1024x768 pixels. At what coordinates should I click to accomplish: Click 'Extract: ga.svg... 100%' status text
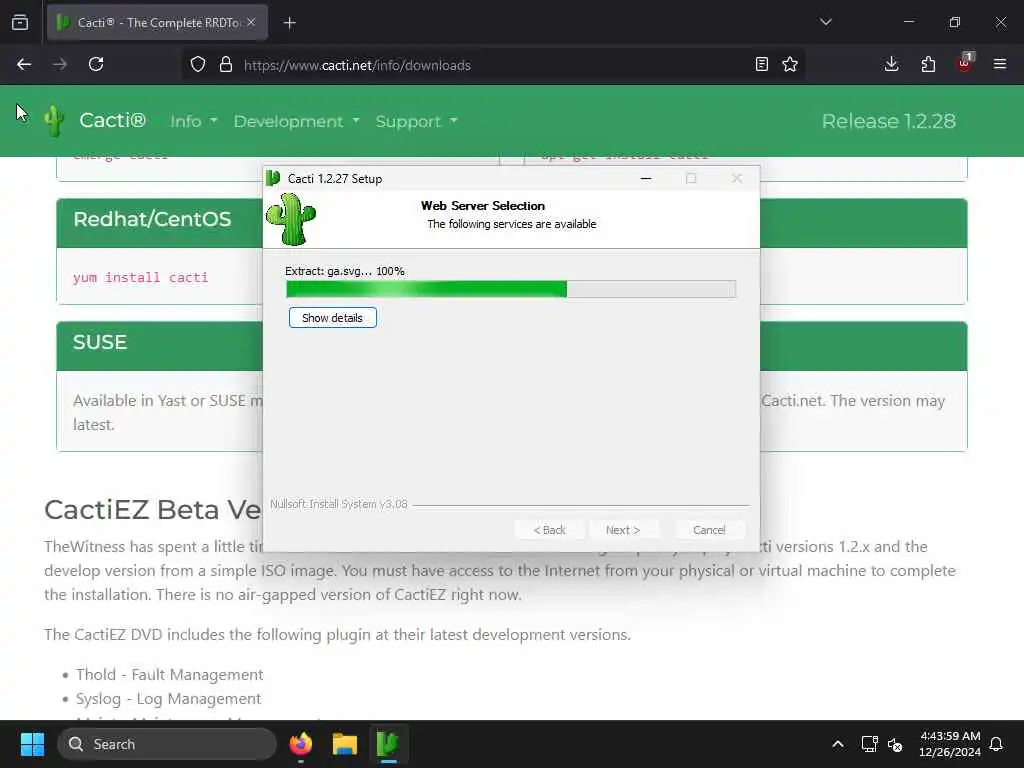point(345,271)
